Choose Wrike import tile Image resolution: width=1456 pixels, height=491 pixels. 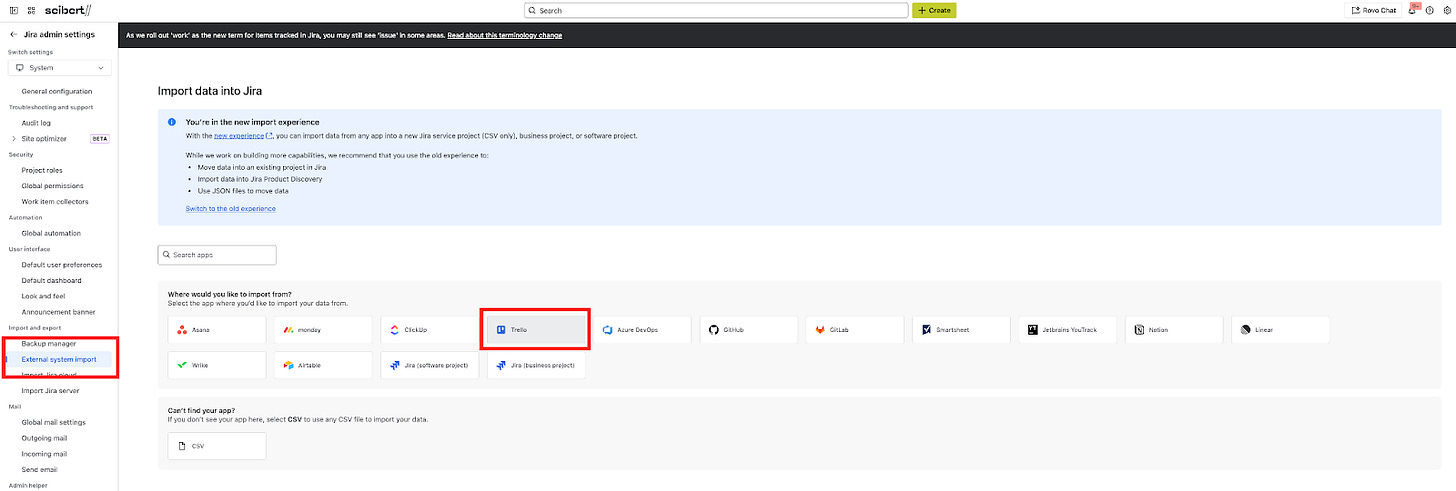217,365
